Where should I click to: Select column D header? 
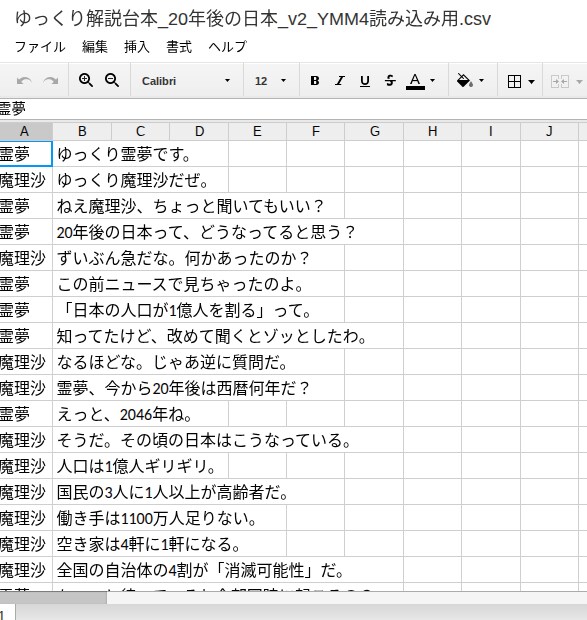click(x=199, y=131)
